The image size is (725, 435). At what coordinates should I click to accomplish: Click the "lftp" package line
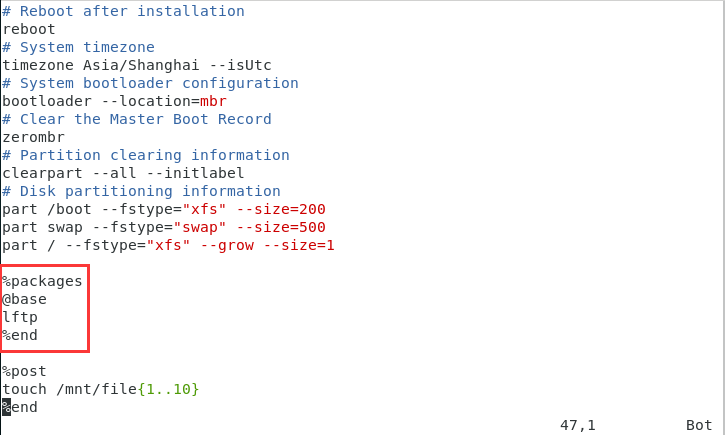click(20, 317)
